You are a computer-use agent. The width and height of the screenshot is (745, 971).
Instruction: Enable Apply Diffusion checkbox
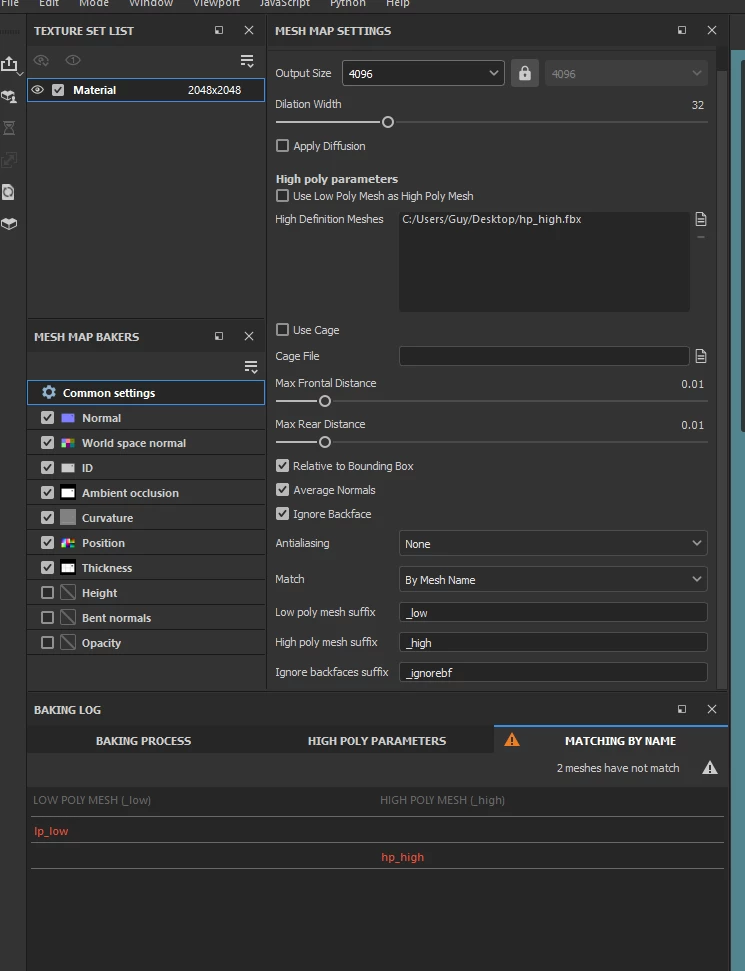(x=282, y=146)
